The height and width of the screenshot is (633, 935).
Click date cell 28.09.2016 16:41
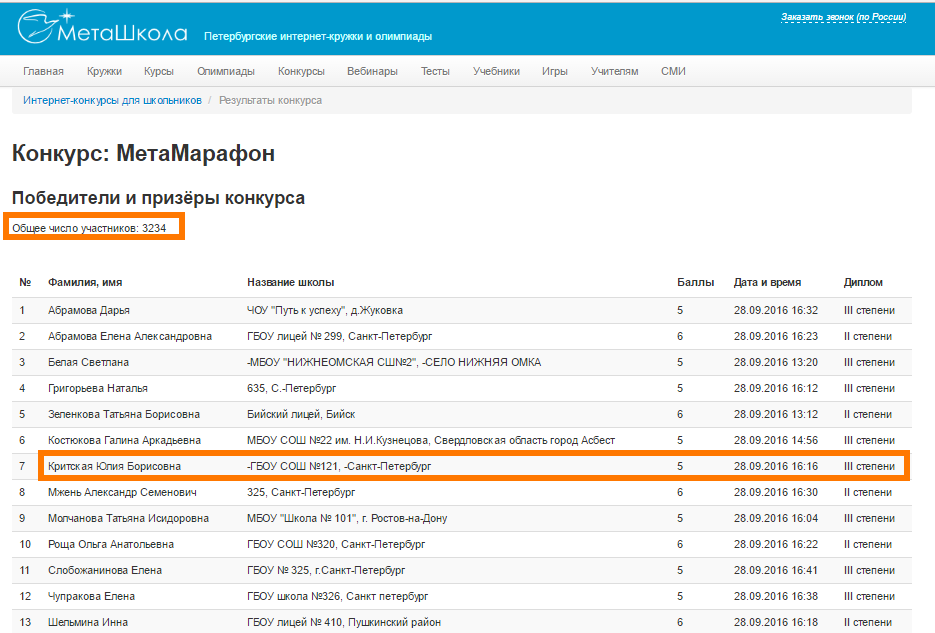776,570
